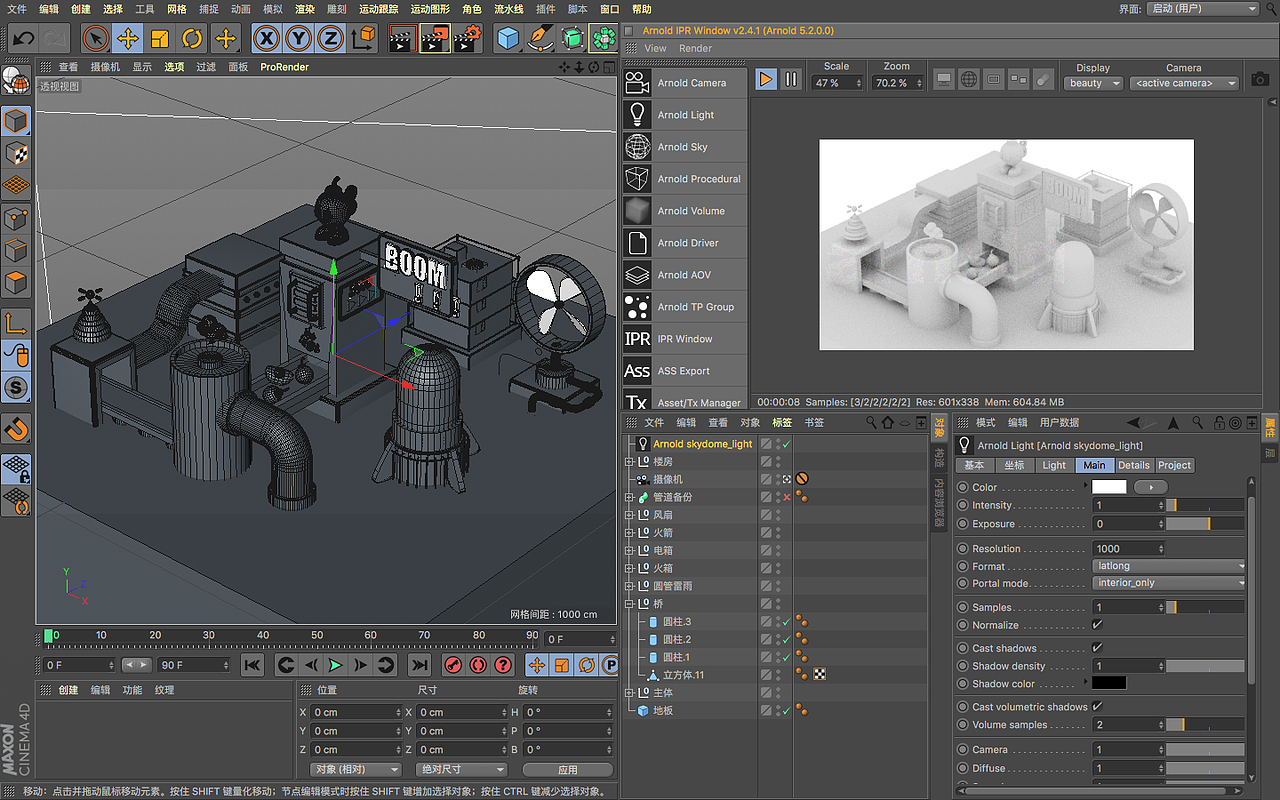1280x800 pixels.
Task: Uncheck the Normalize checkbox
Action: click(x=1097, y=625)
